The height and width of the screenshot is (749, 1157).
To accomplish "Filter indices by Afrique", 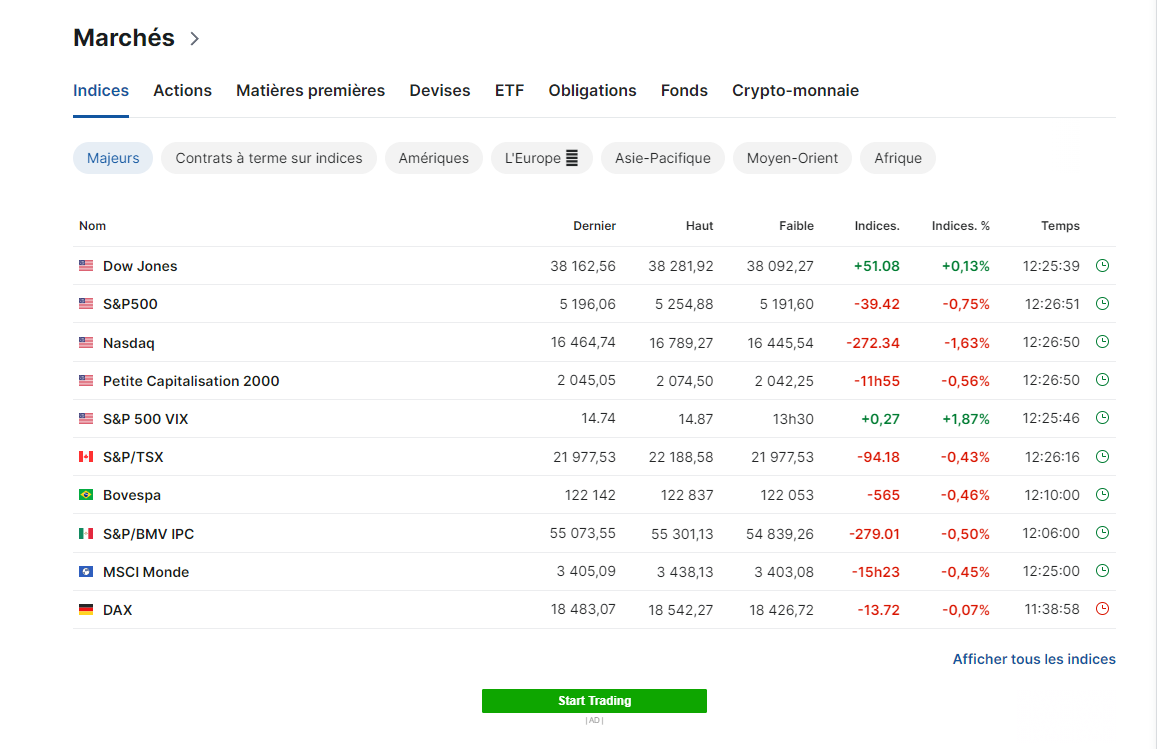I will click(x=898, y=158).
